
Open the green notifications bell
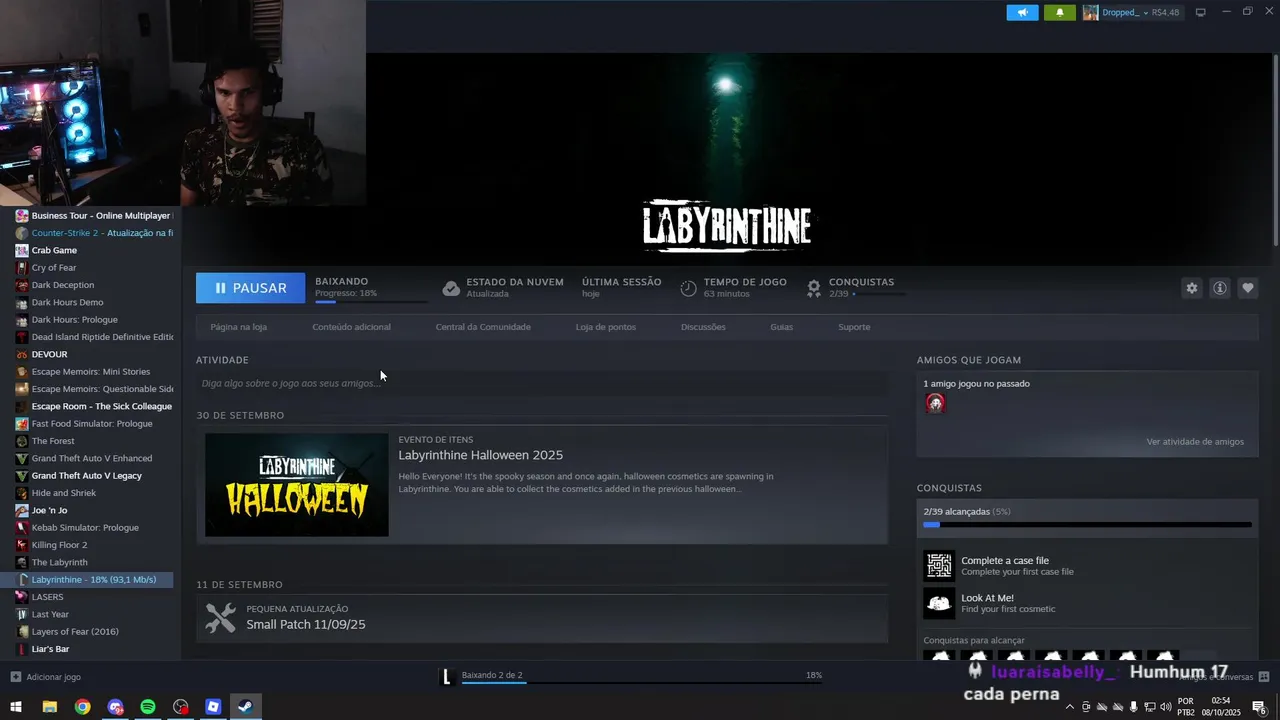(x=1060, y=12)
